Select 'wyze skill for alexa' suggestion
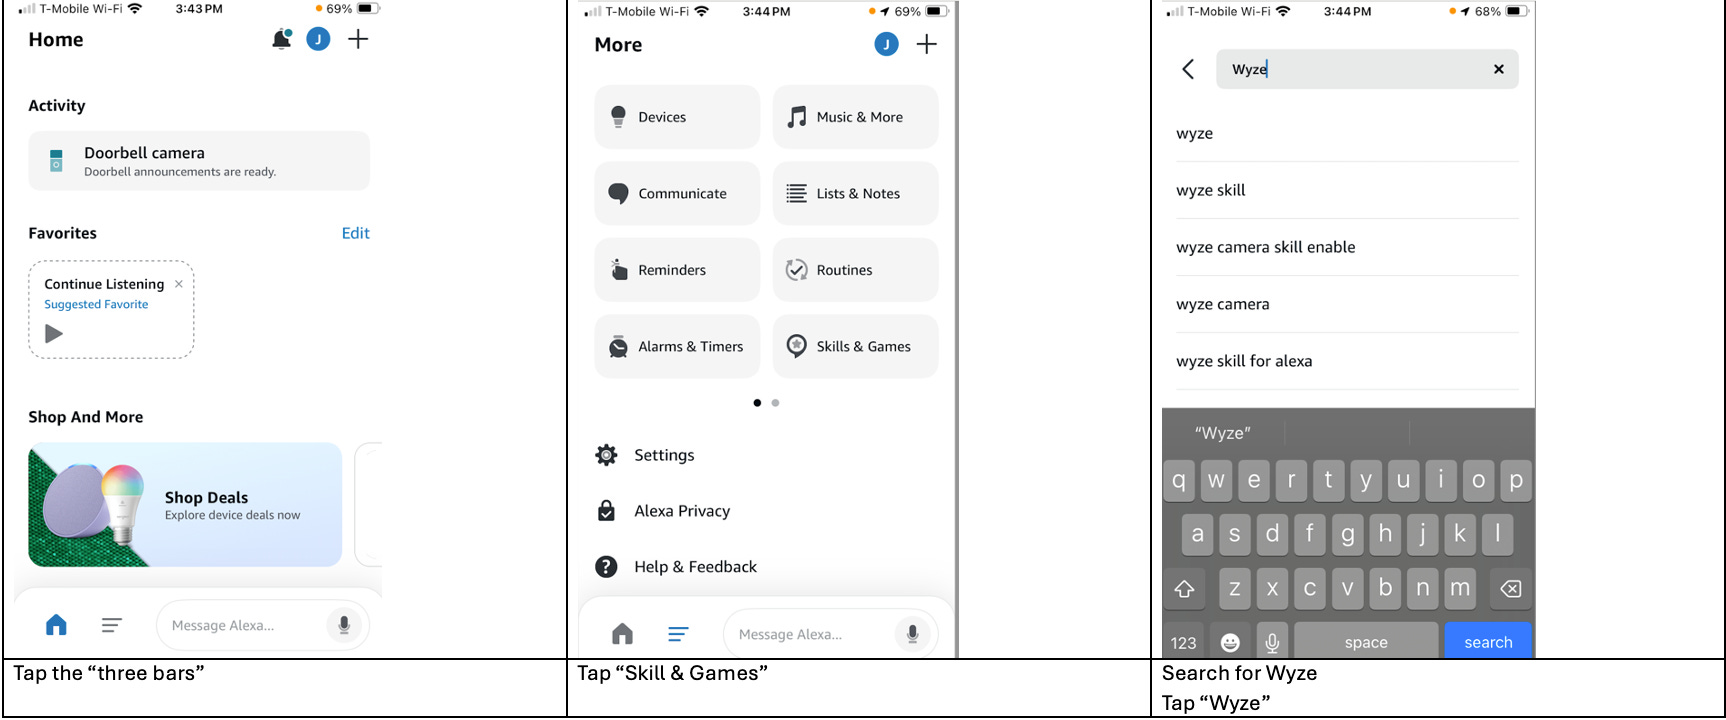This screenshot has width=1726, height=720. [1347, 361]
